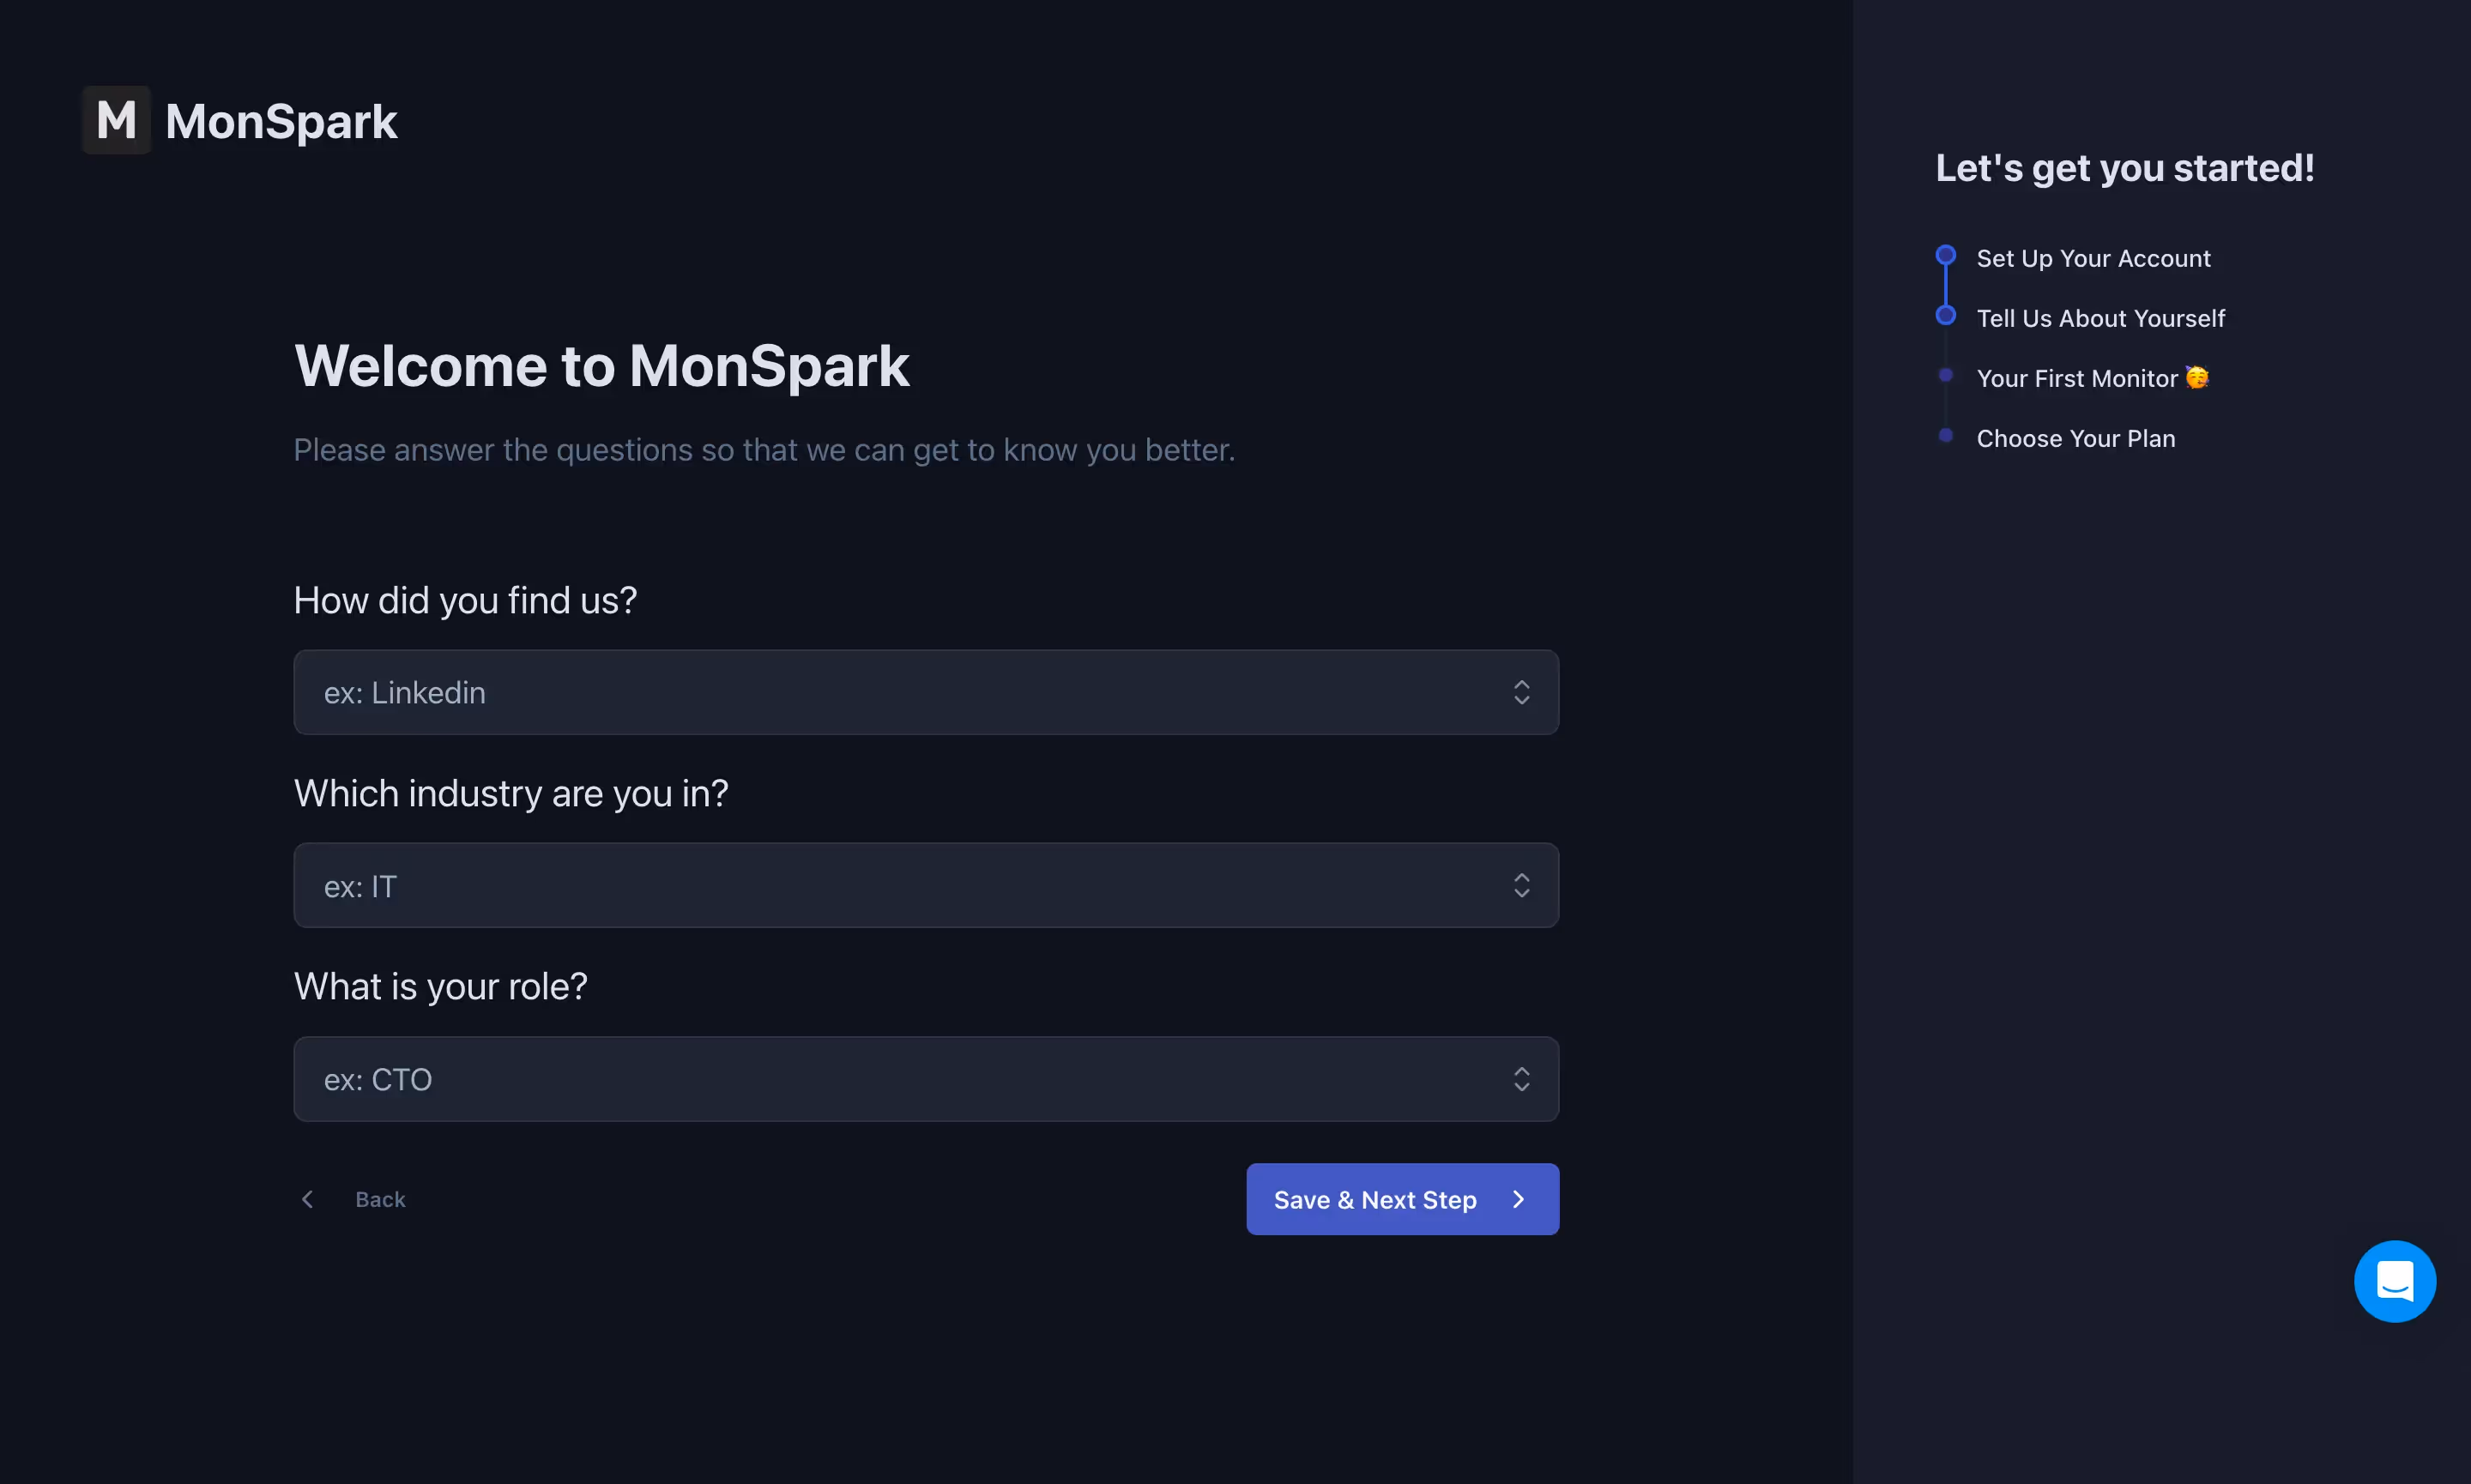Click the Save & Next Step button
The width and height of the screenshot is (2471, 1484).
pyautogui.click(x=1402, y=1198)
